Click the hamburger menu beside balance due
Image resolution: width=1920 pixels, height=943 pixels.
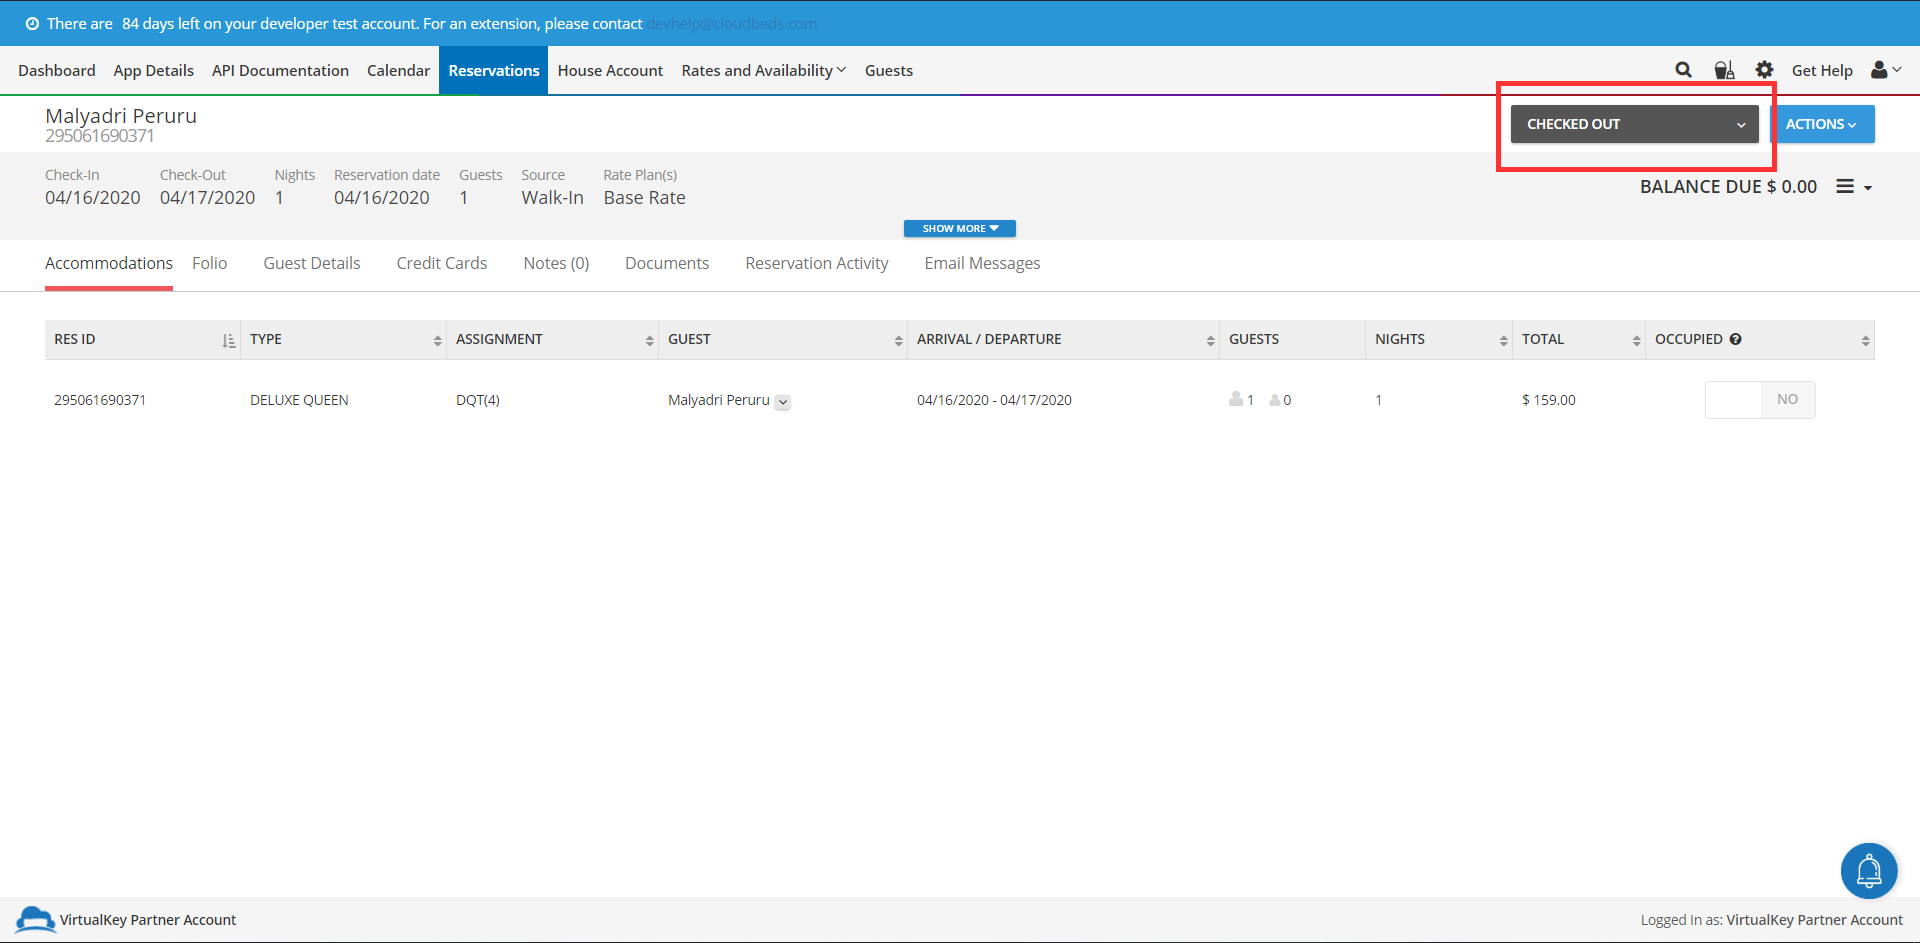(x=1854, y=187)
